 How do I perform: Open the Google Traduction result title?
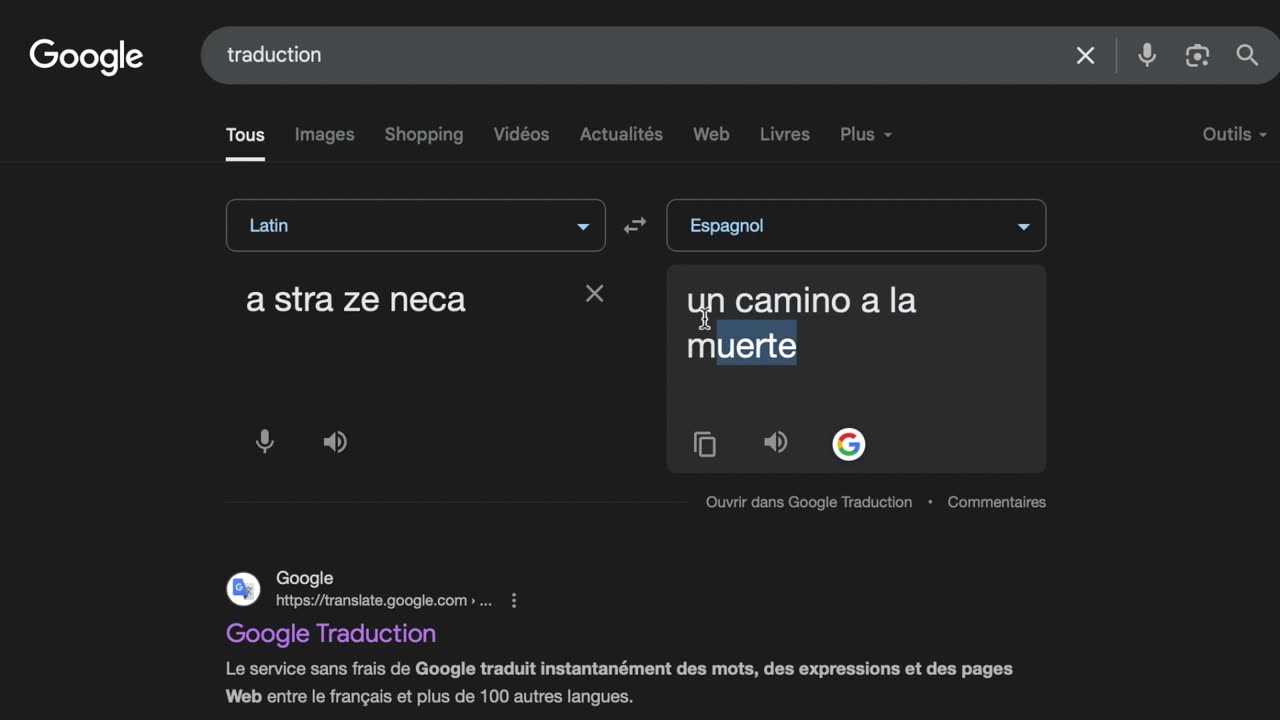point(331,633)
